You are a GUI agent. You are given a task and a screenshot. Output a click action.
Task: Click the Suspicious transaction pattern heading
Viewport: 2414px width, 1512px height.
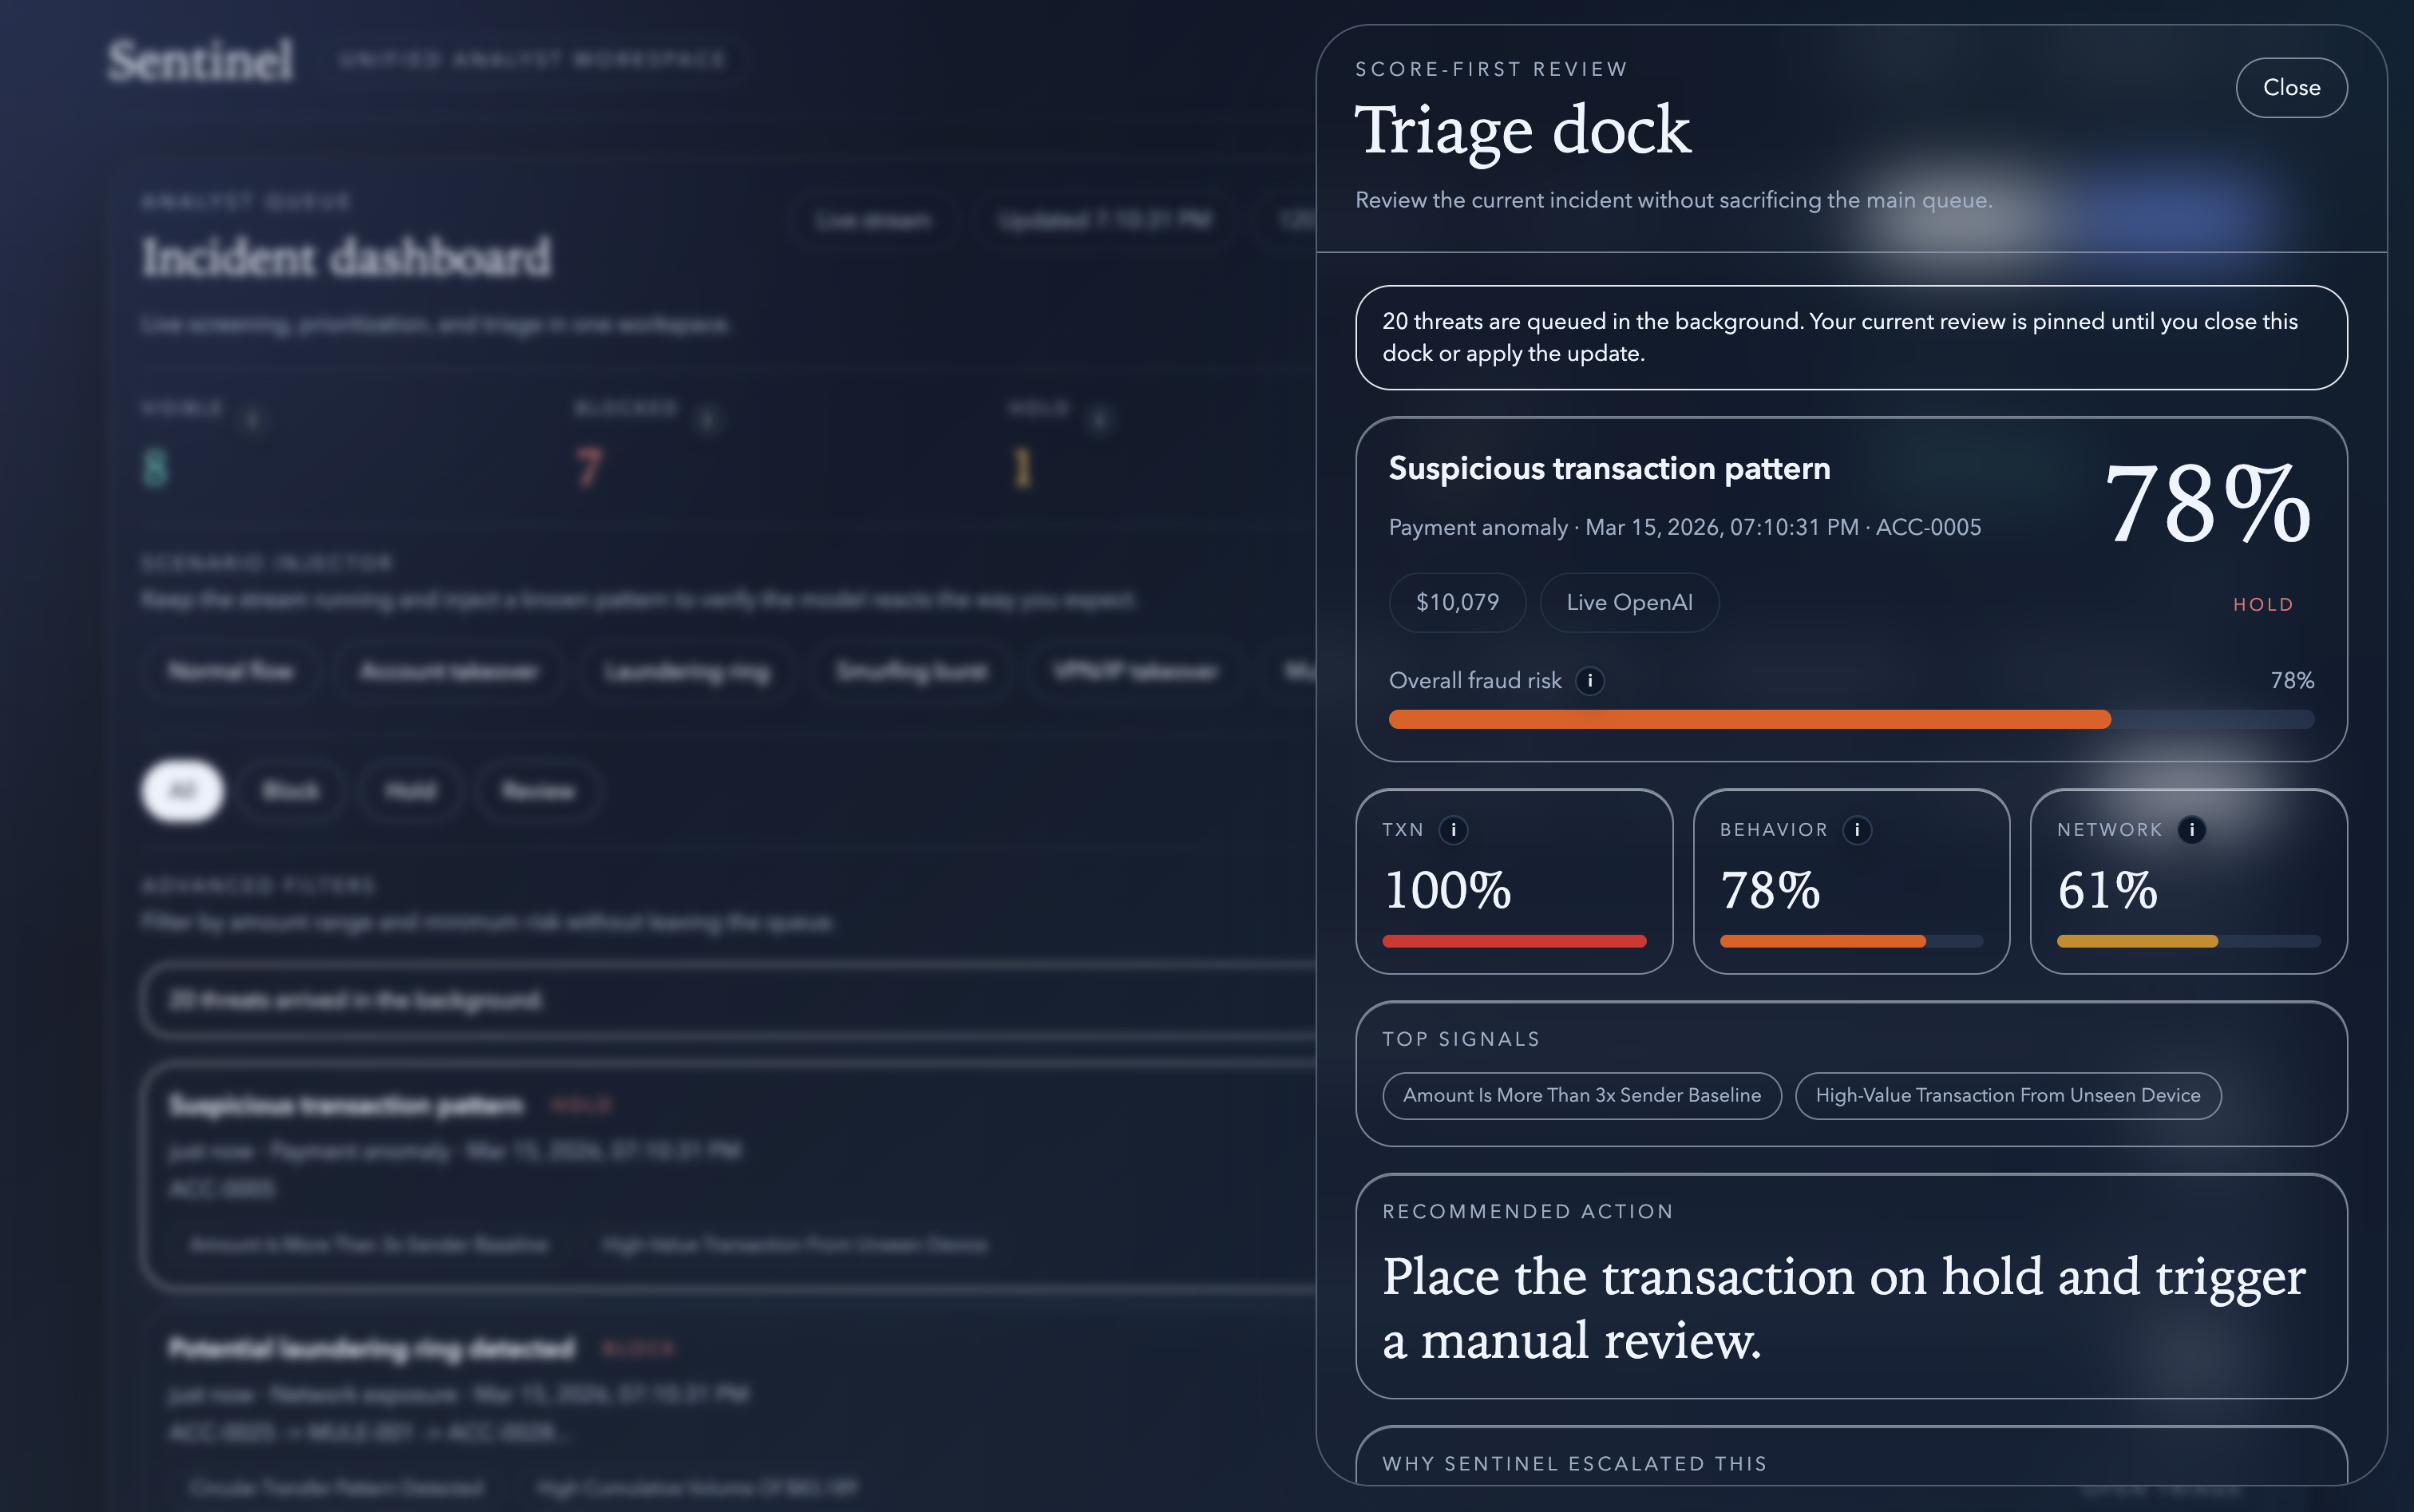click(1609, 468)
